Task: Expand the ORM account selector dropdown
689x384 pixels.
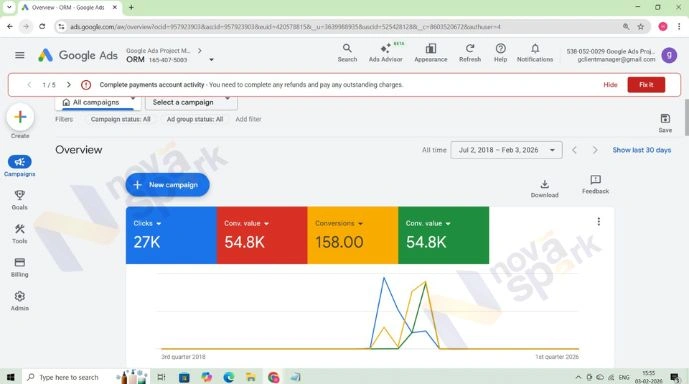Action: [211, 60]
